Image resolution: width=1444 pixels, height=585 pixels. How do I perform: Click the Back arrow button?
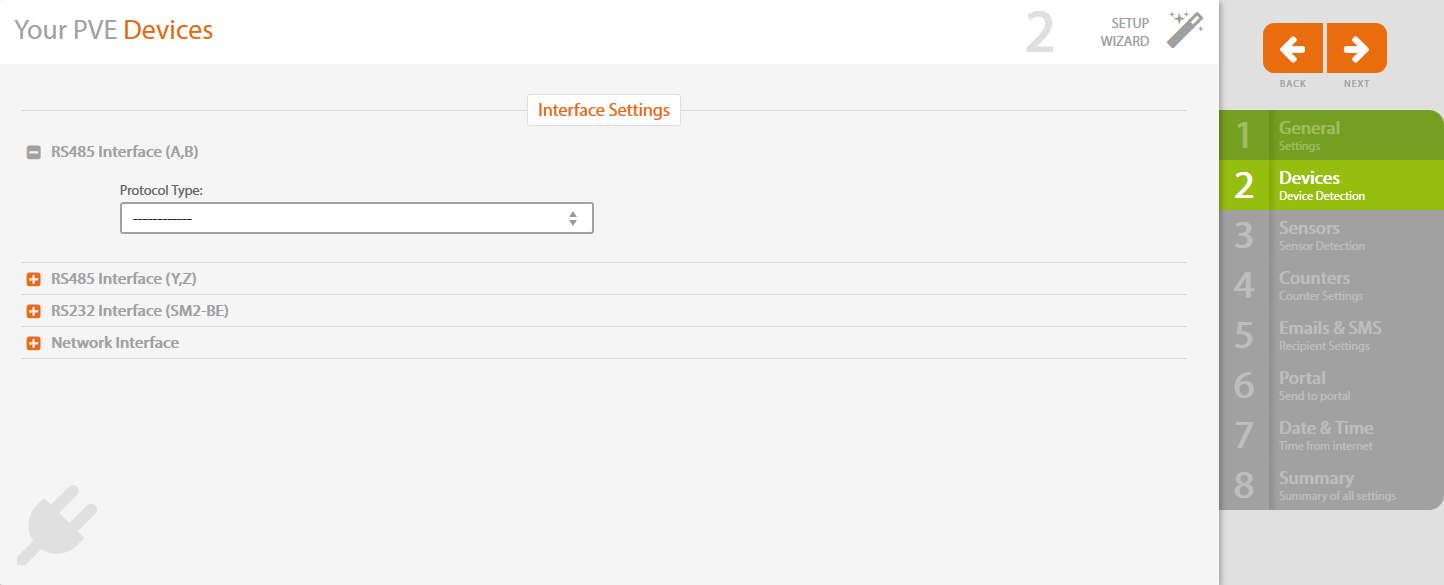tap(1293, 48)
